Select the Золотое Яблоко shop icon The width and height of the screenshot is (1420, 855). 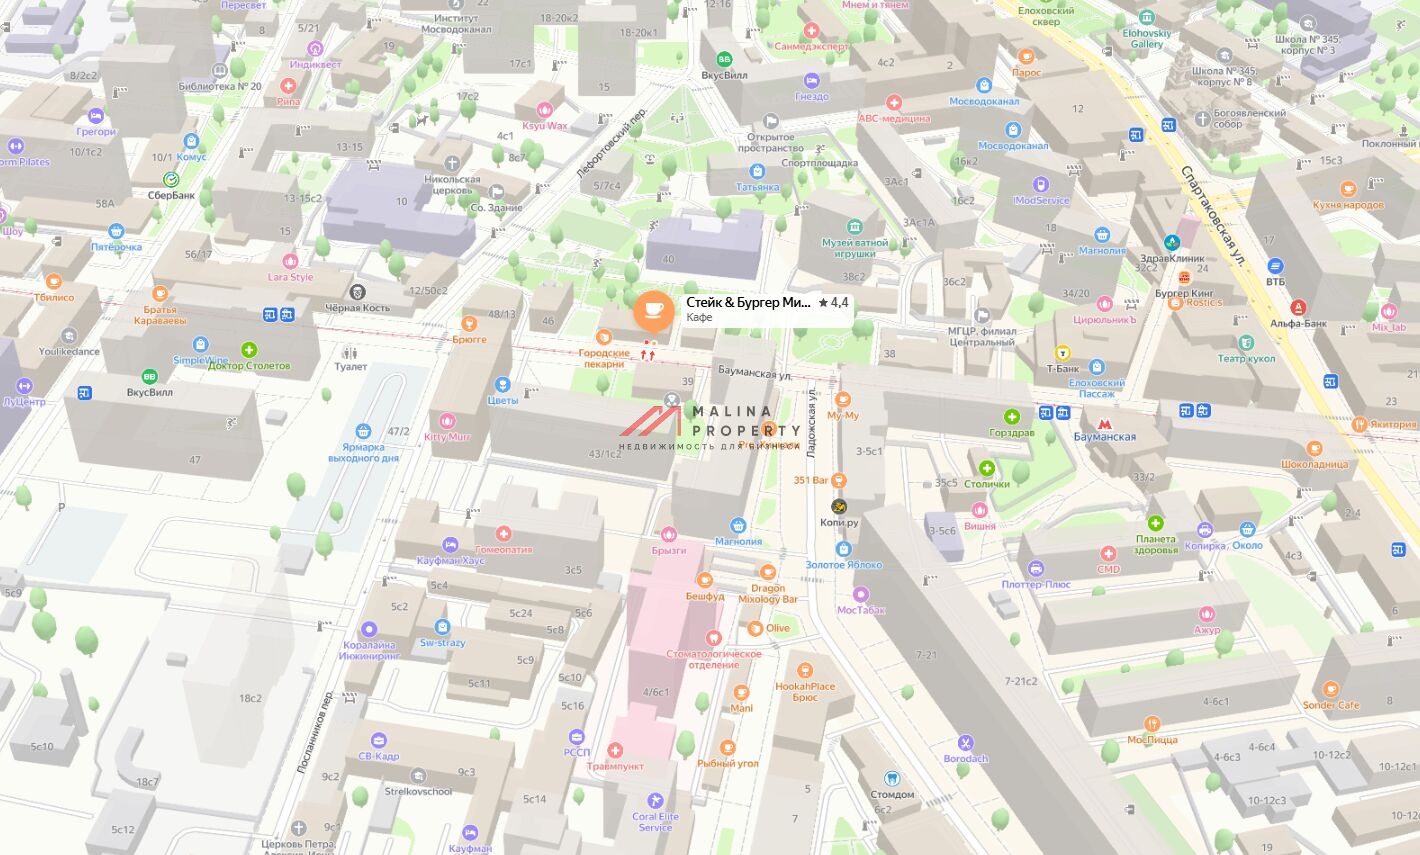pyautogui.click(x=844, y=549)
